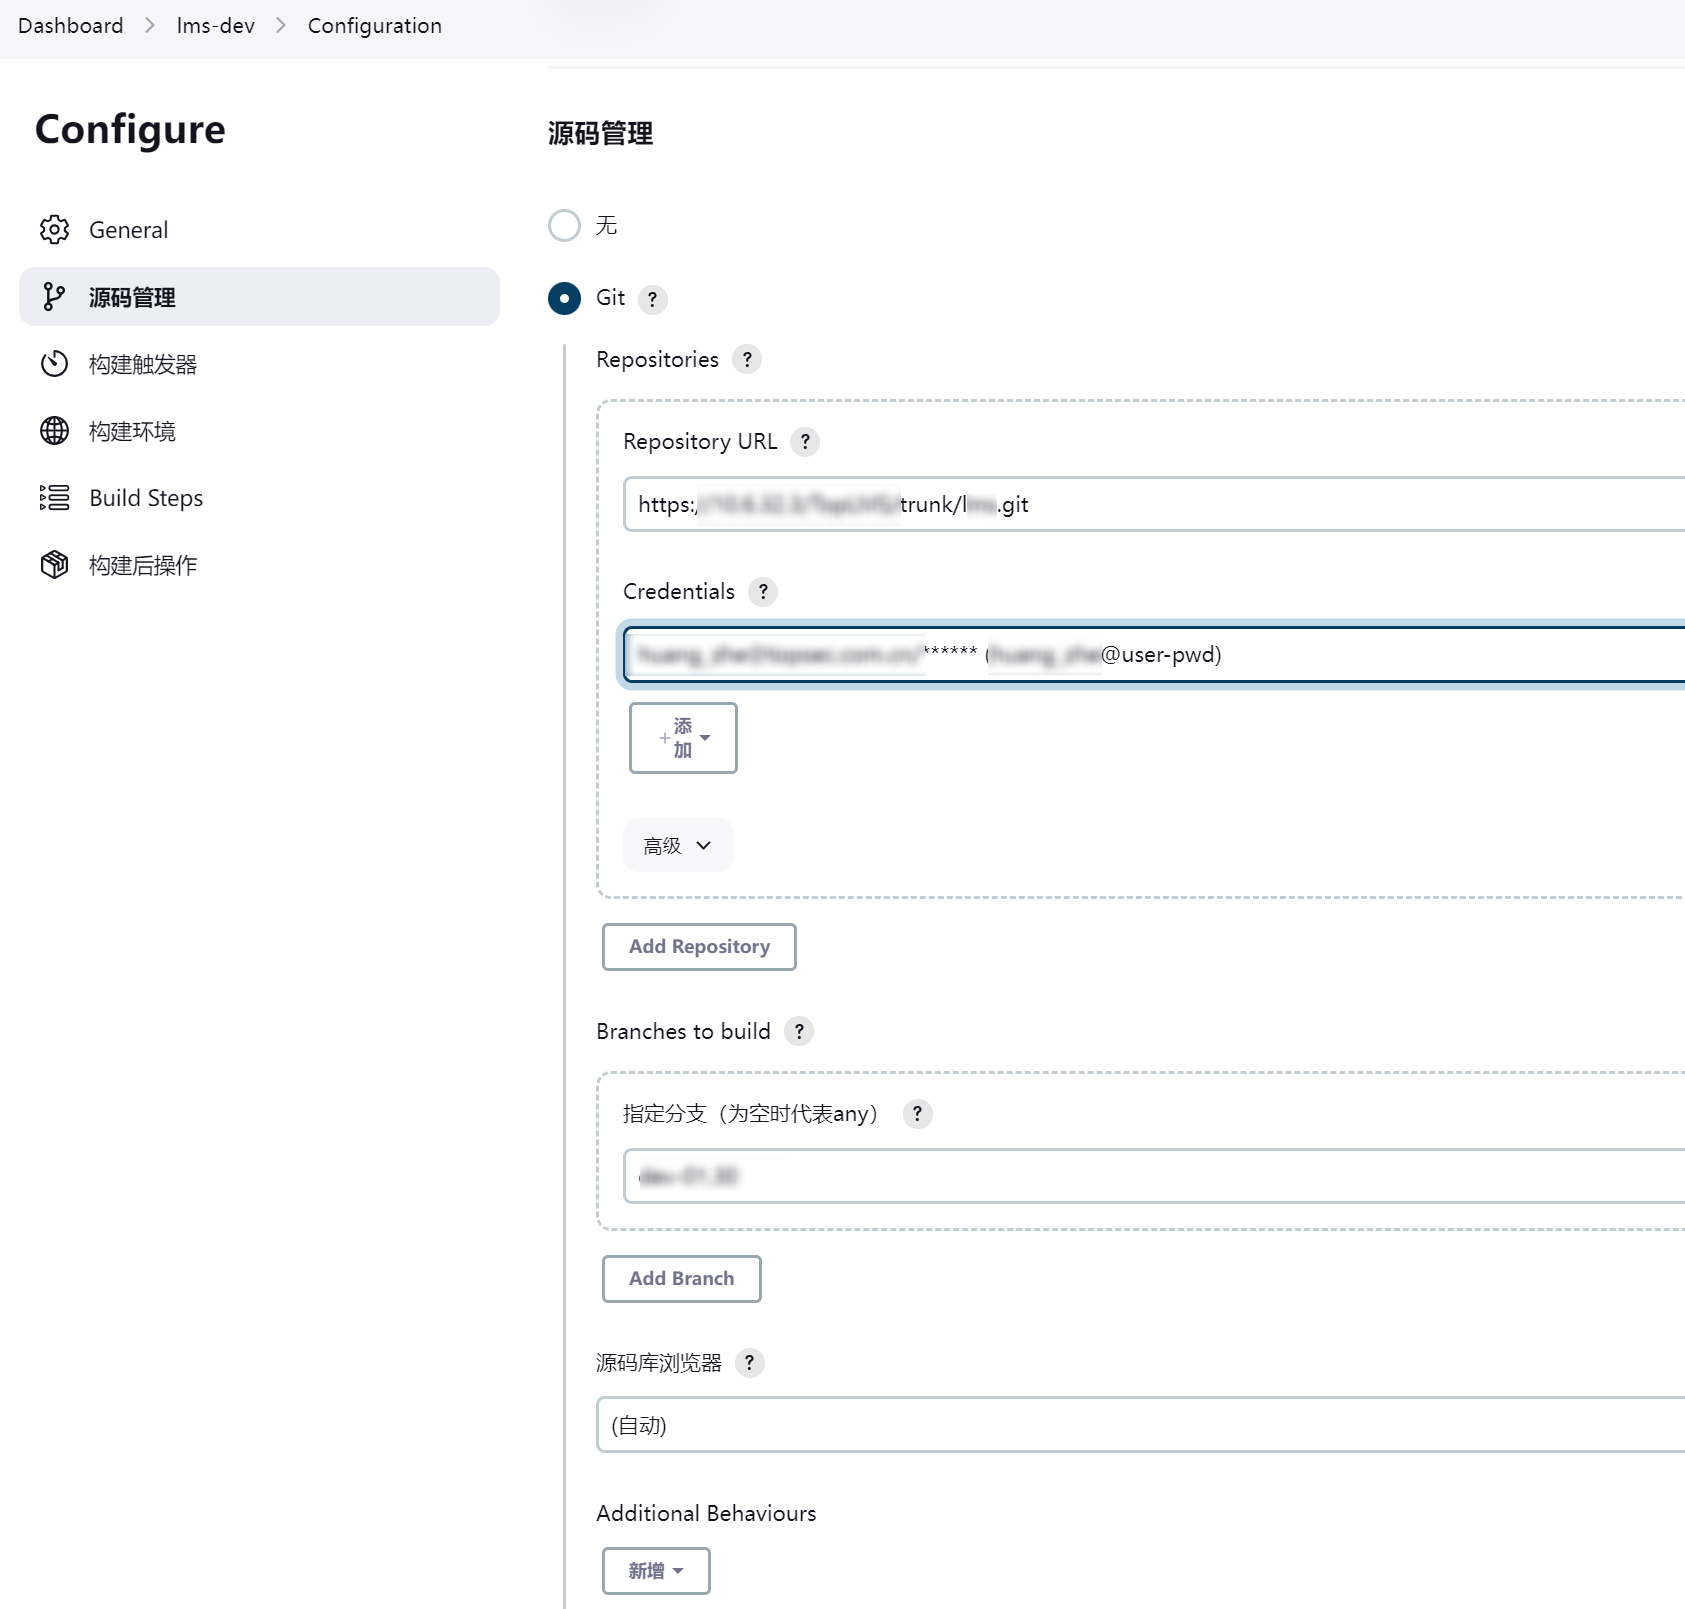This screenshot has width=1685, height=1609.
Task: Click the 构建环境 globe icon
Action: [x=54, y=431]
